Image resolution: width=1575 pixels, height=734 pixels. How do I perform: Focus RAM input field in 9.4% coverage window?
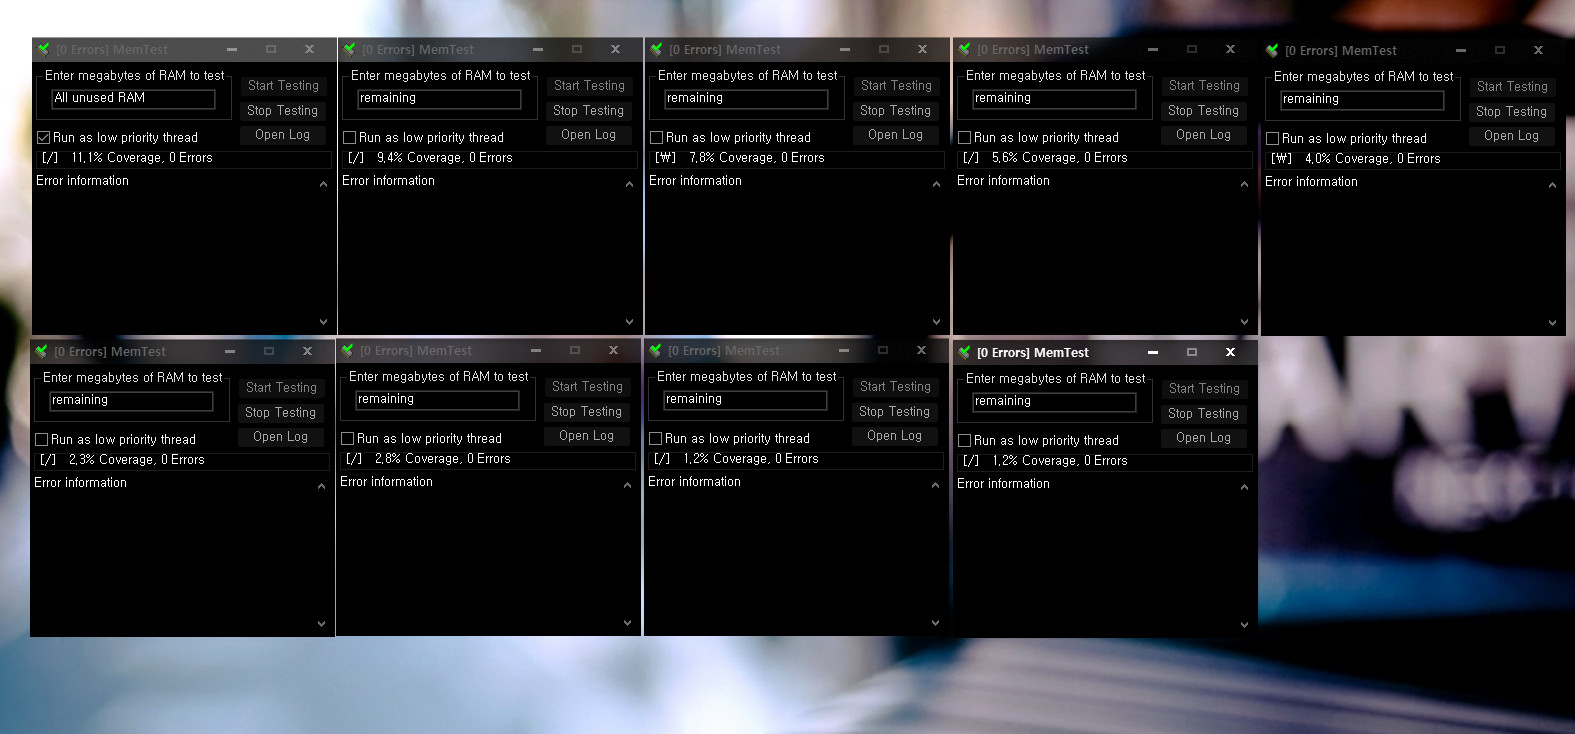(439, 98)
